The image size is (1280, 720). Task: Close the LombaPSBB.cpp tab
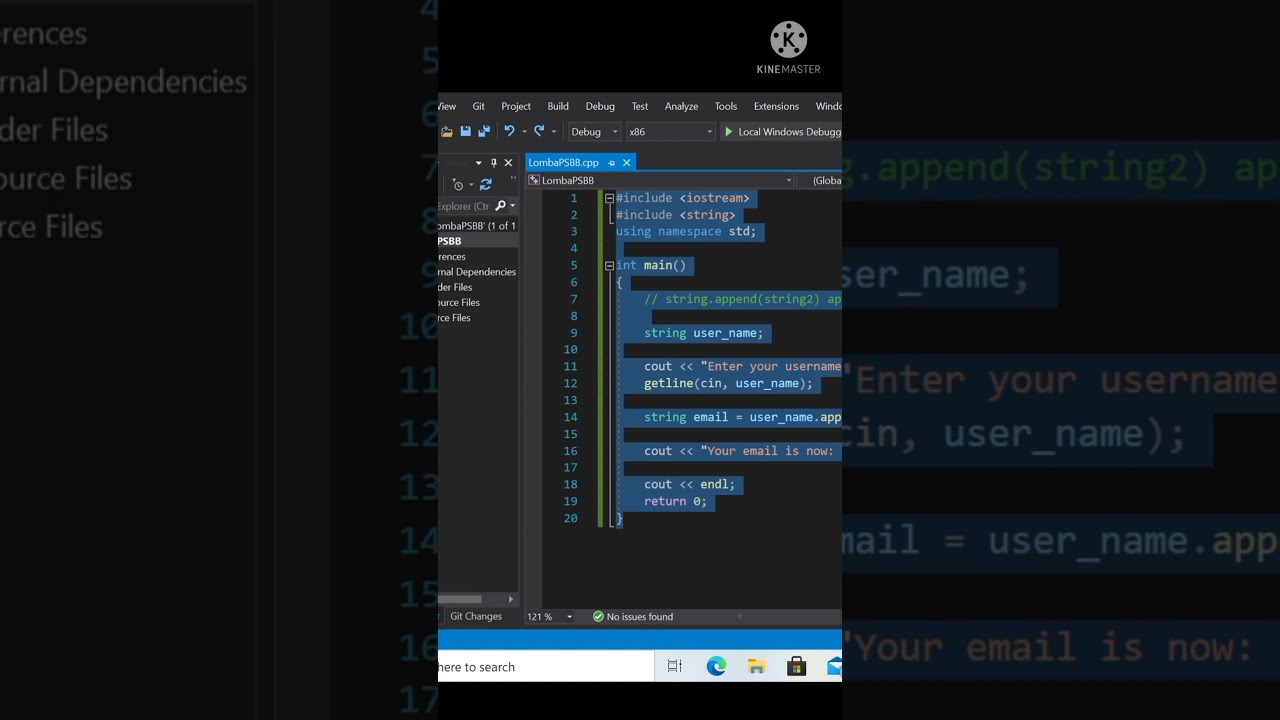tap(627, 162)
